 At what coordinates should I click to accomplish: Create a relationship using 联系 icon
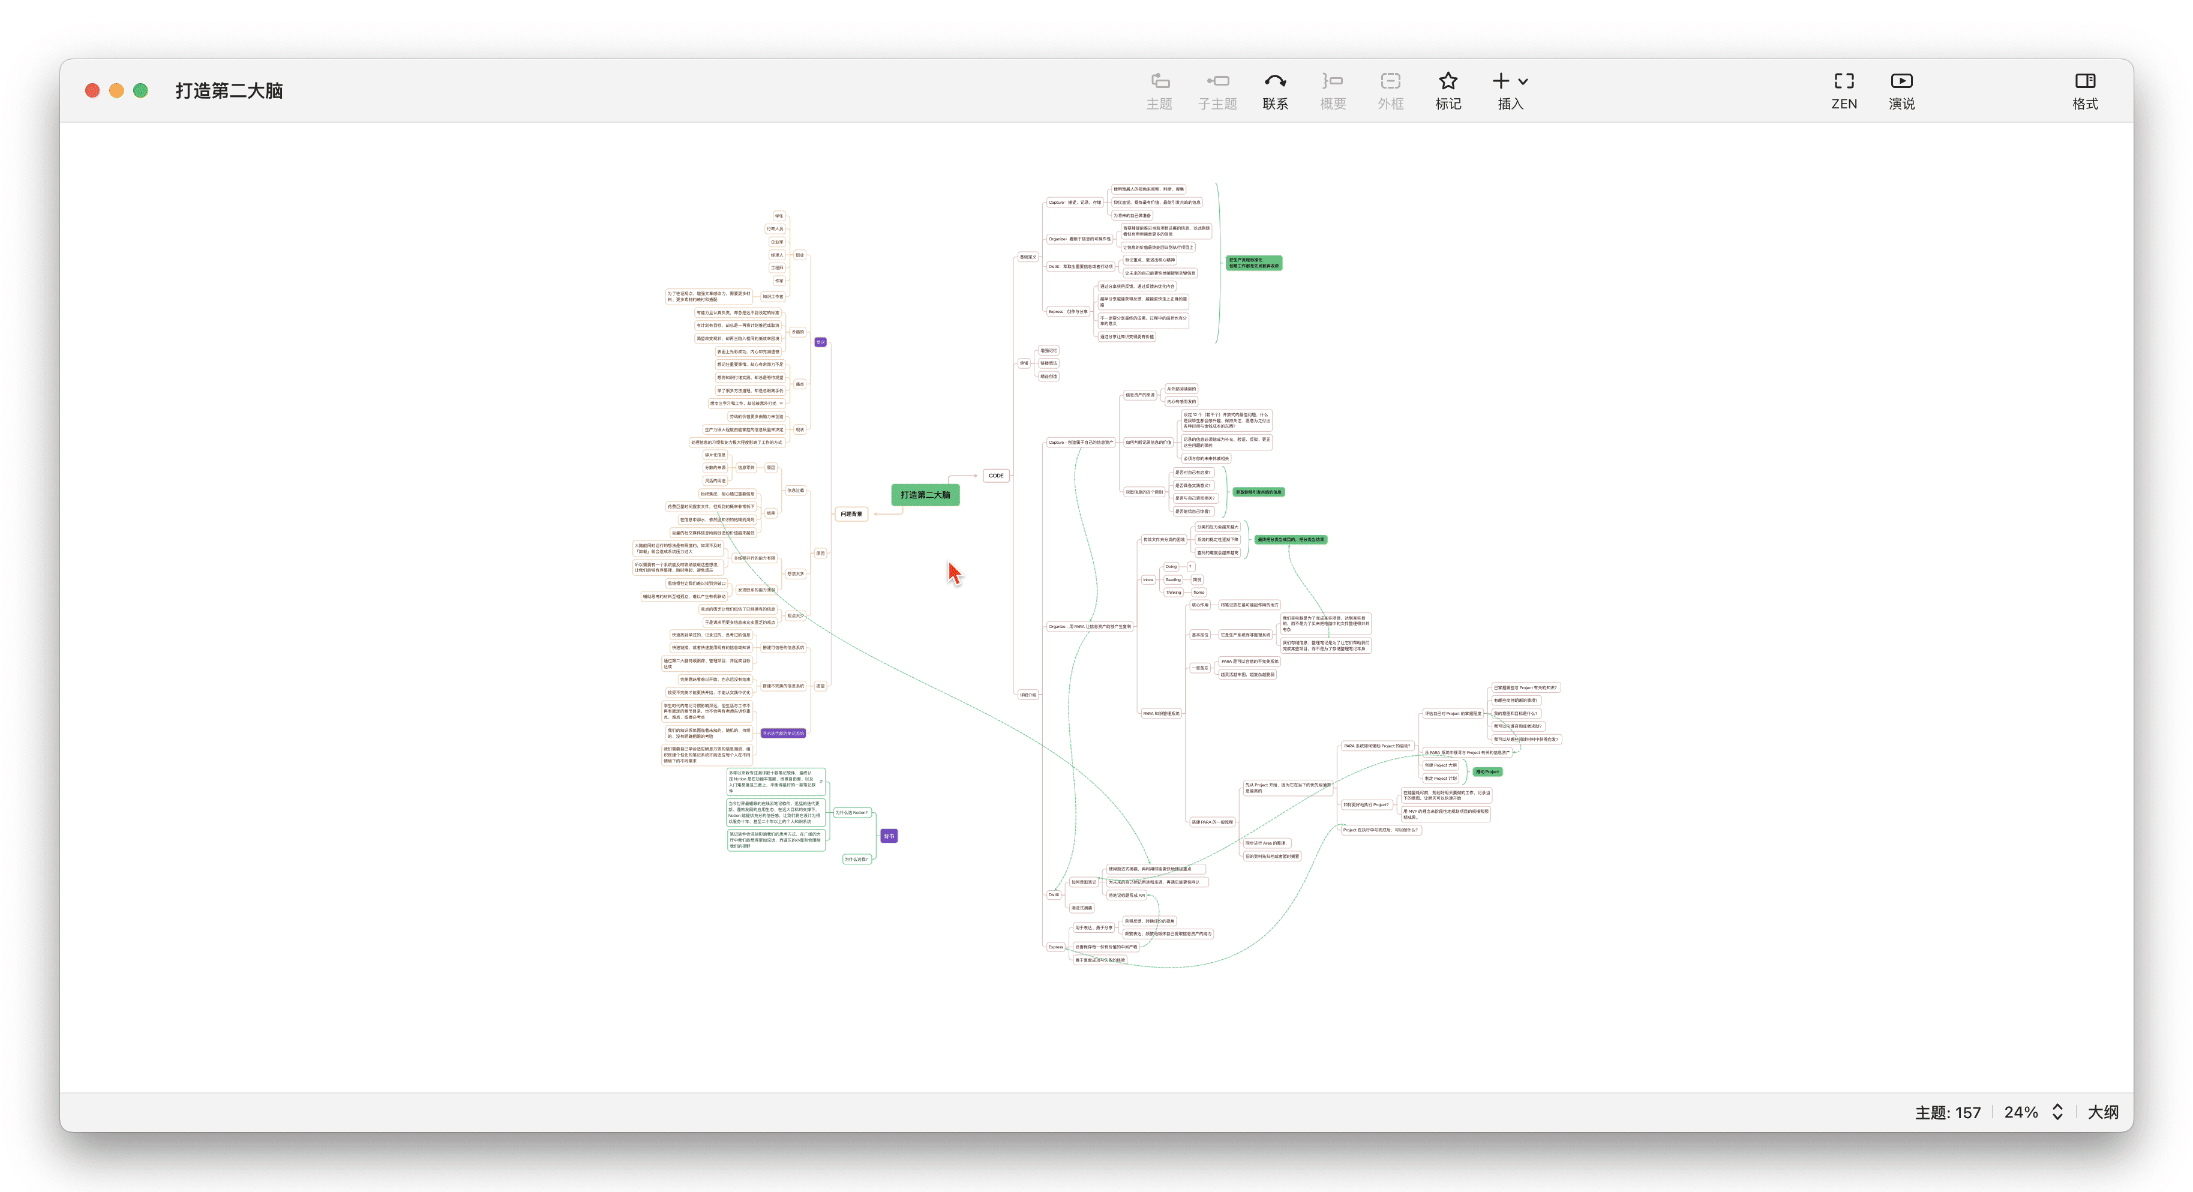1275,81
